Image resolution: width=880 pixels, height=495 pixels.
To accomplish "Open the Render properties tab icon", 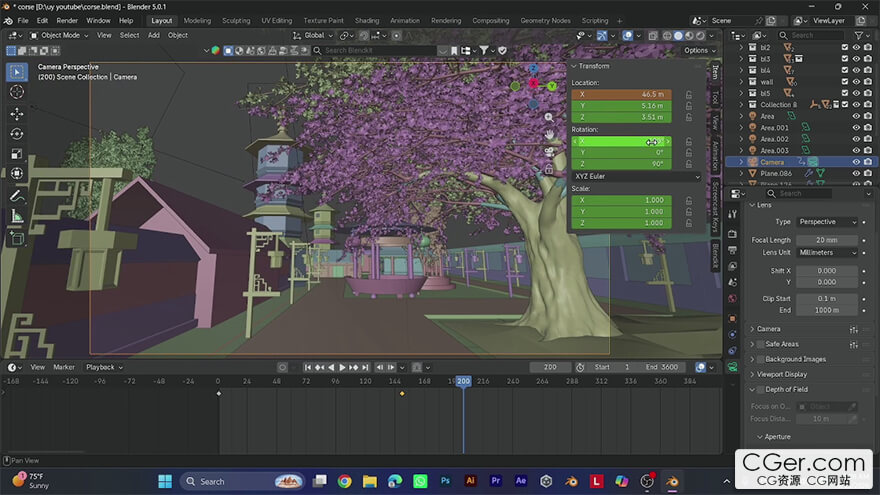I will 732,233.
